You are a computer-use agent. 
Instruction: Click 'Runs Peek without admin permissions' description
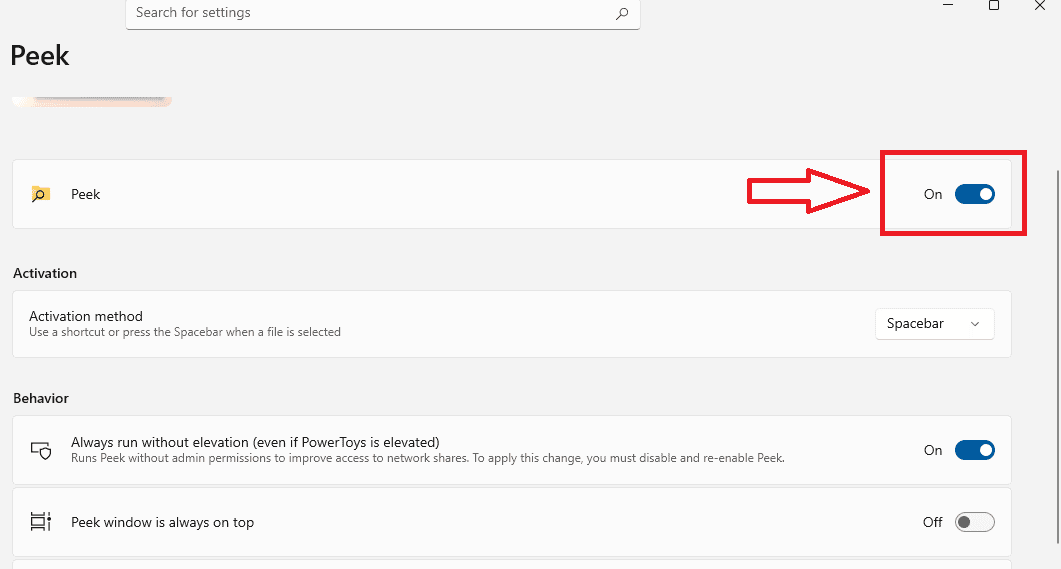click(x=428, y=458)
